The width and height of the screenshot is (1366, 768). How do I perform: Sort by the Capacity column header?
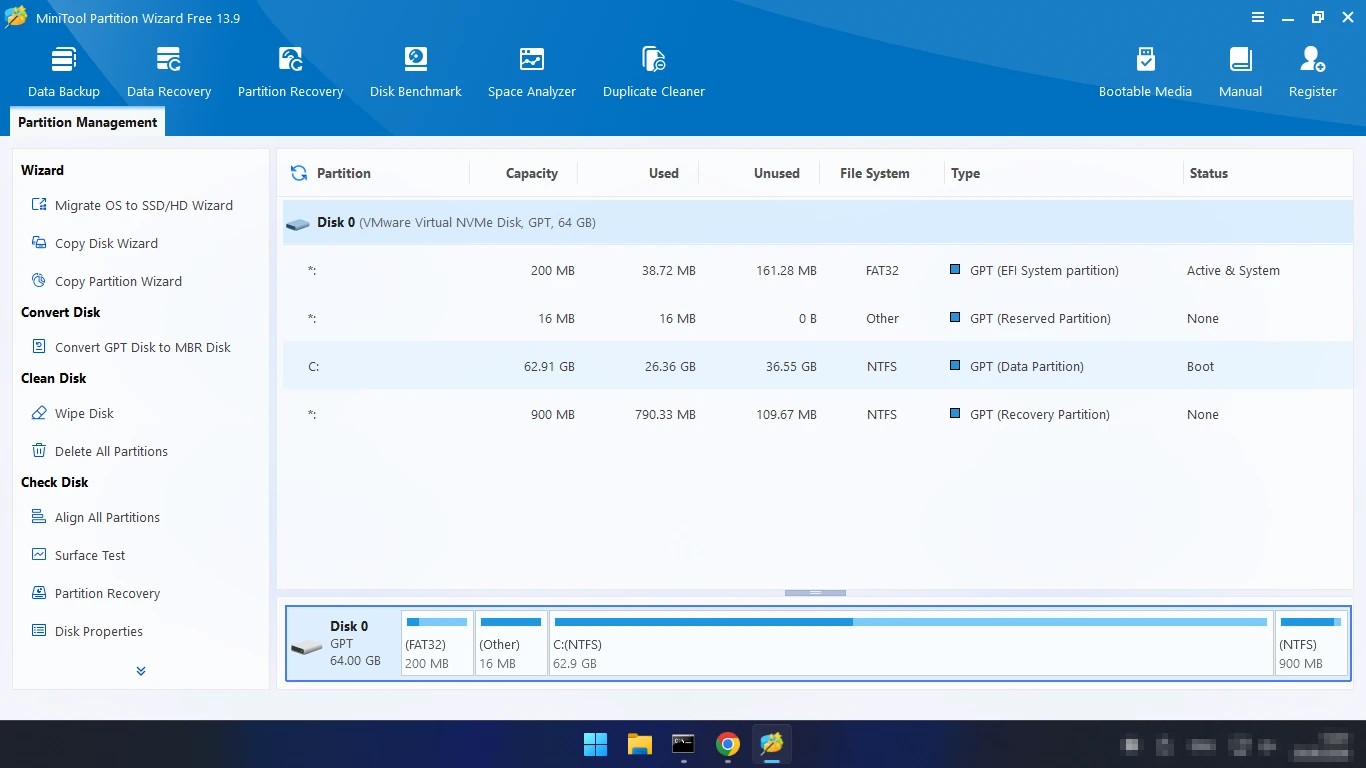click(531, 173)
